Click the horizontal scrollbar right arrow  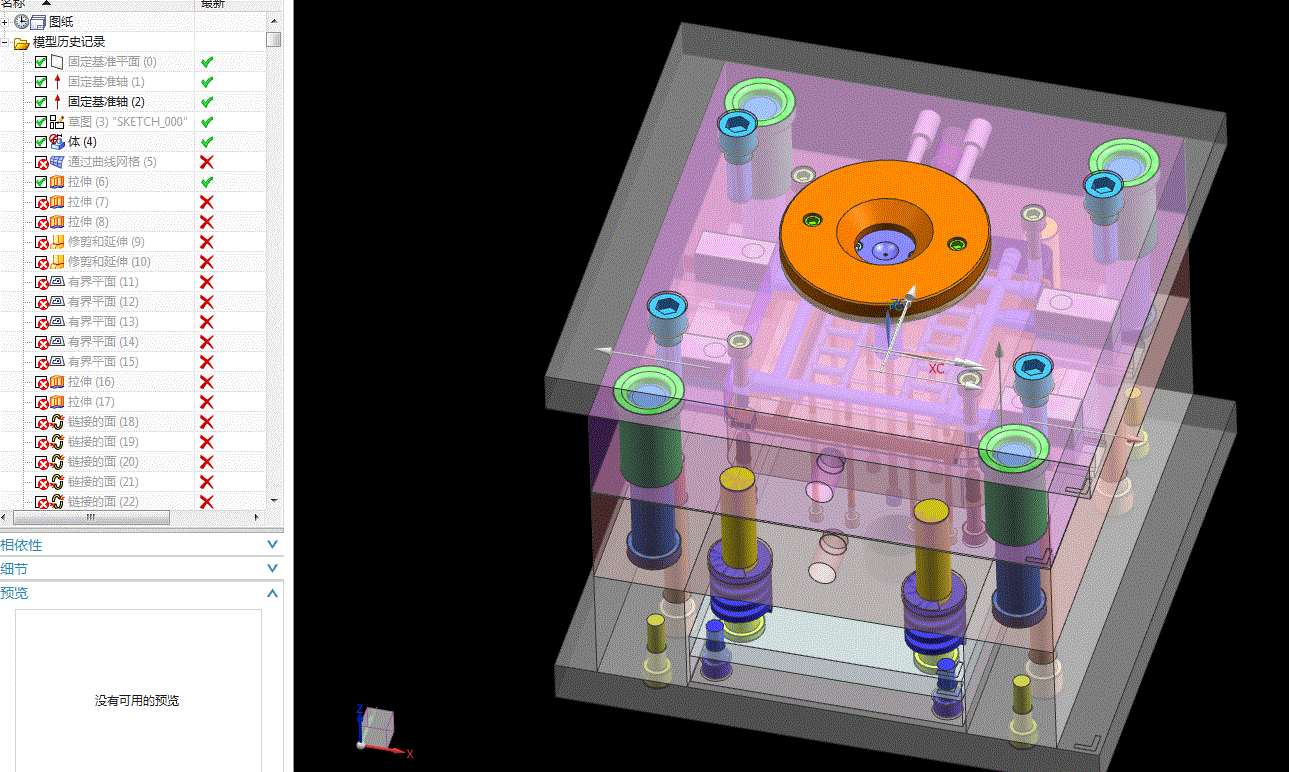[258, 517]
